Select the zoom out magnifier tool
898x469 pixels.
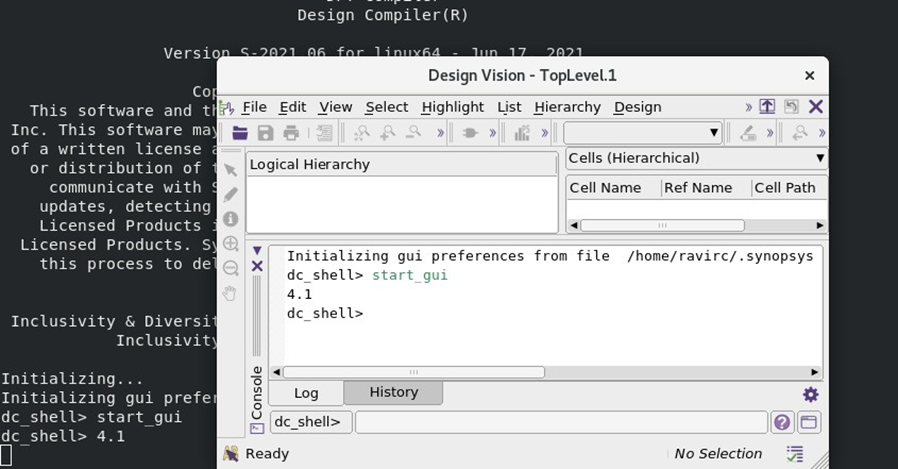pyautogui.click(x=230, y=268)
